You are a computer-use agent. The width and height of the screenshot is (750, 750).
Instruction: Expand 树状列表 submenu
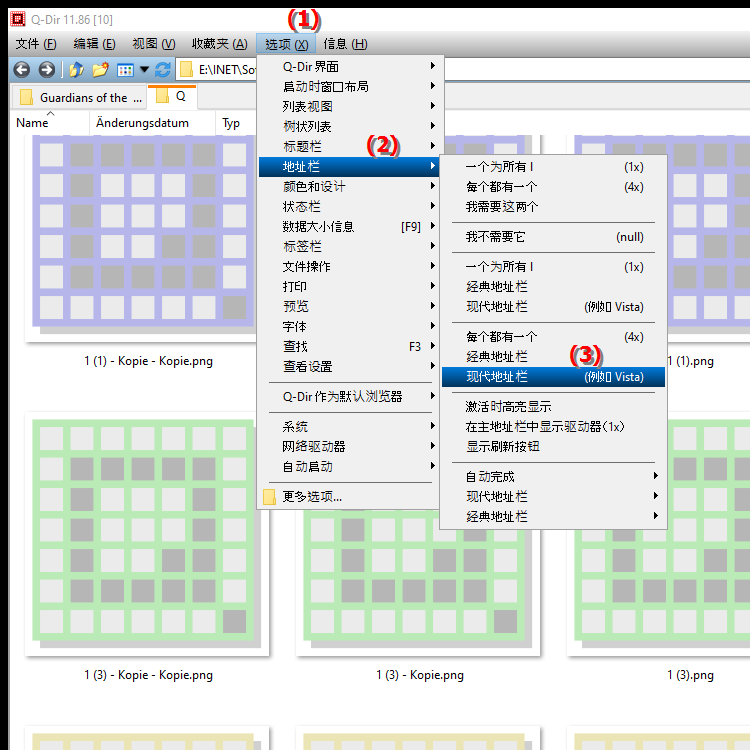[x=350, y=126]
